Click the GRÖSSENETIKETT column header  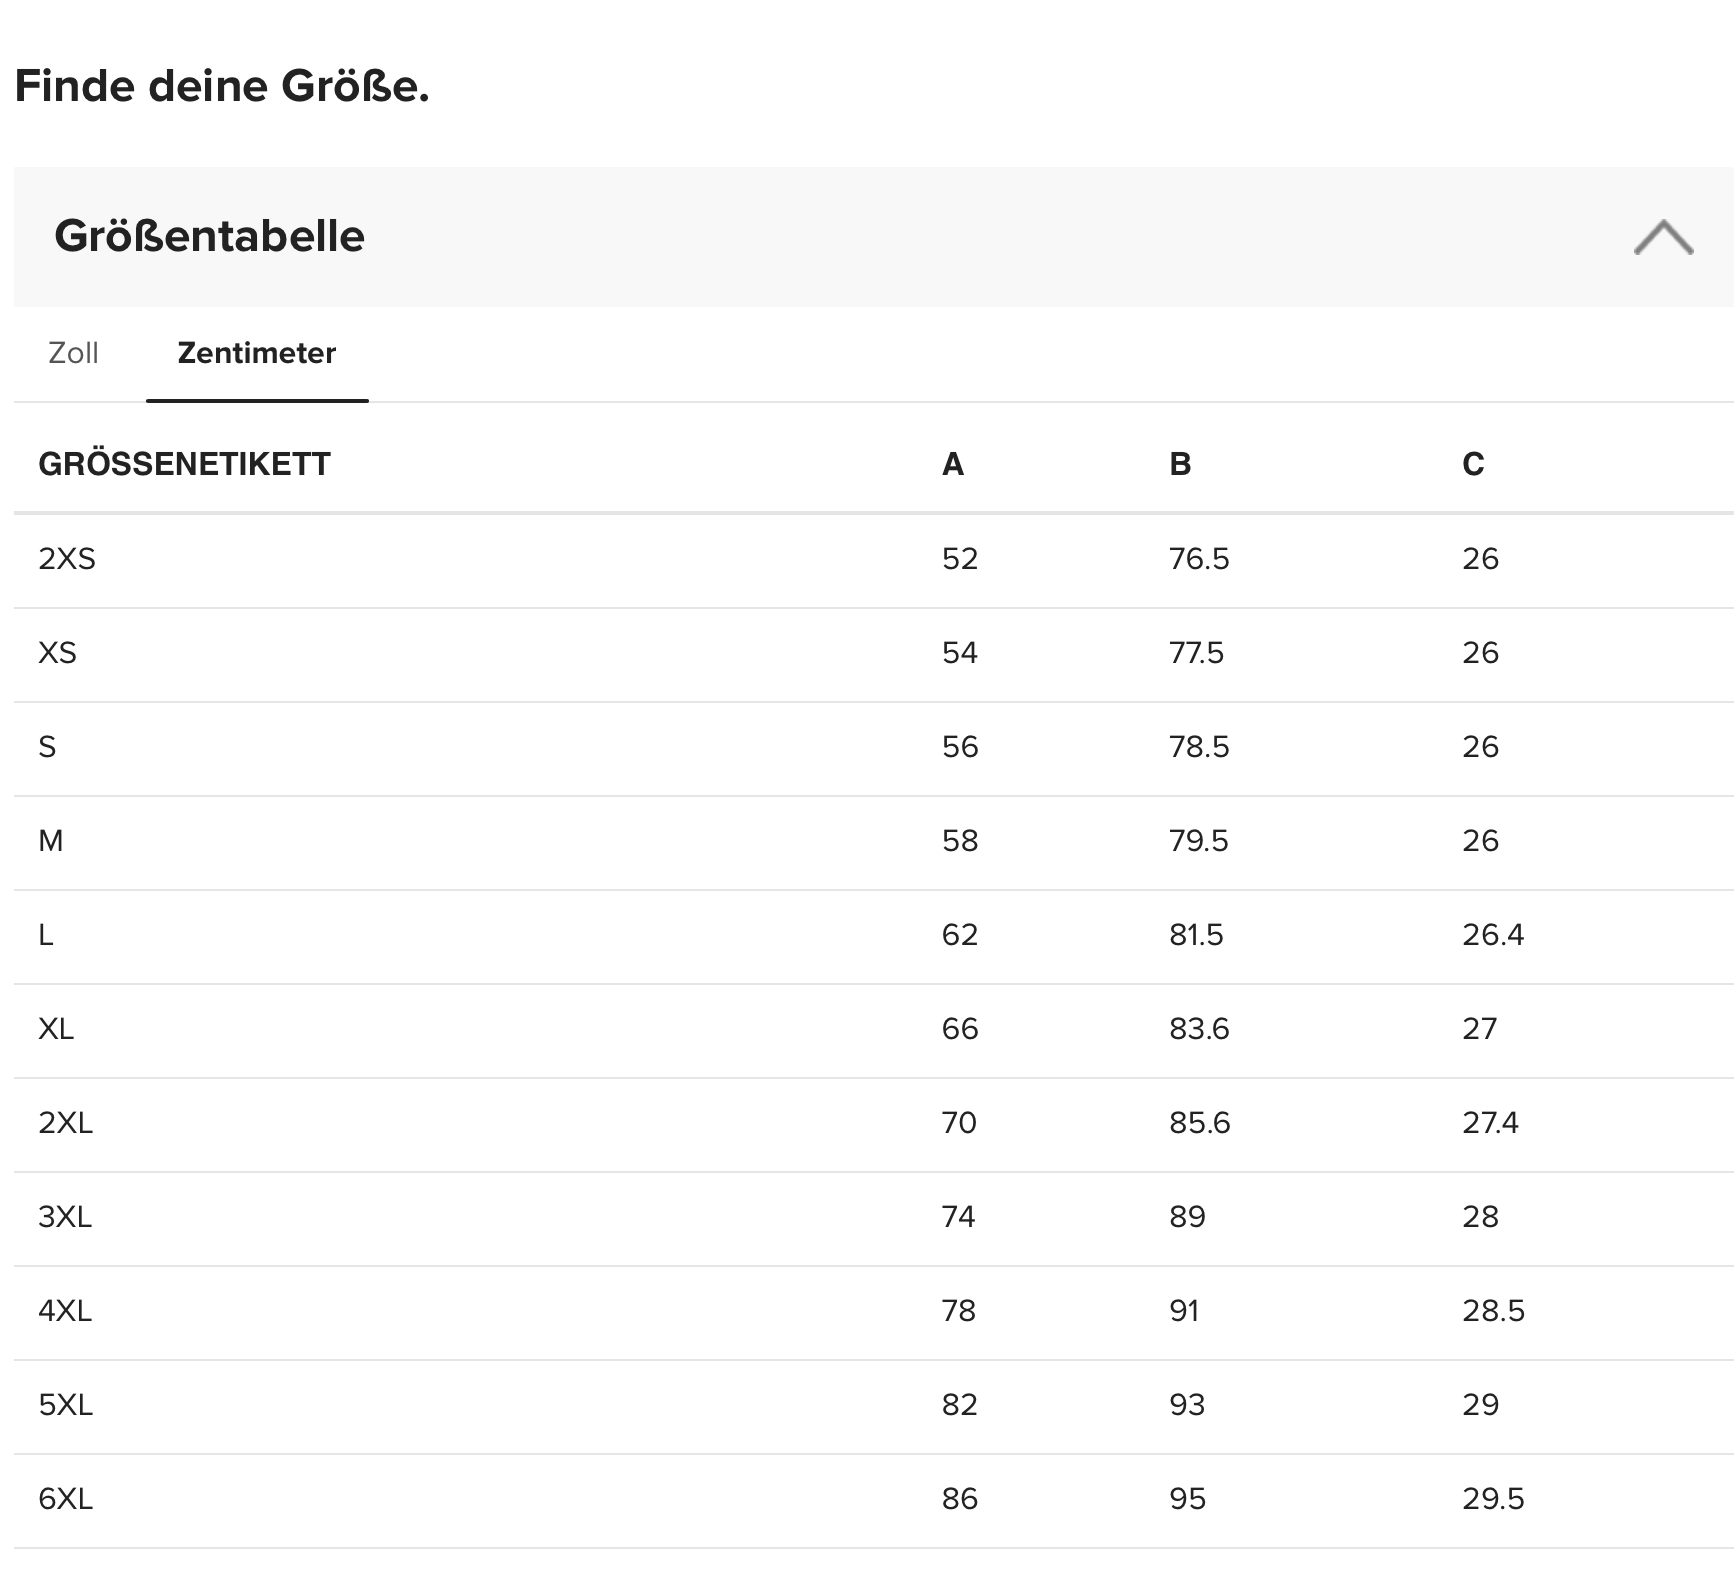pyautogui.click(x=184, y=464)
